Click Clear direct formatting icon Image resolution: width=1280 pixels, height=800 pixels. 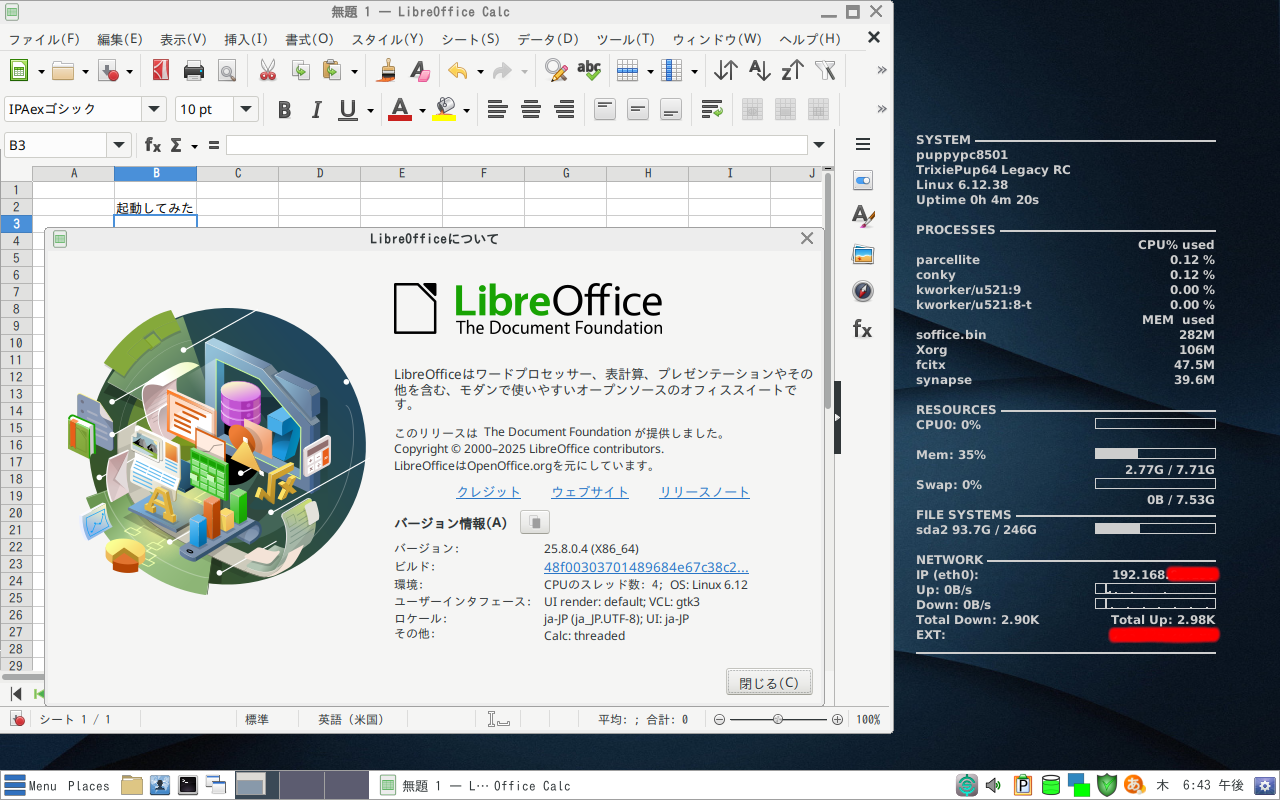pyautogui.click(x=420, y=70)
